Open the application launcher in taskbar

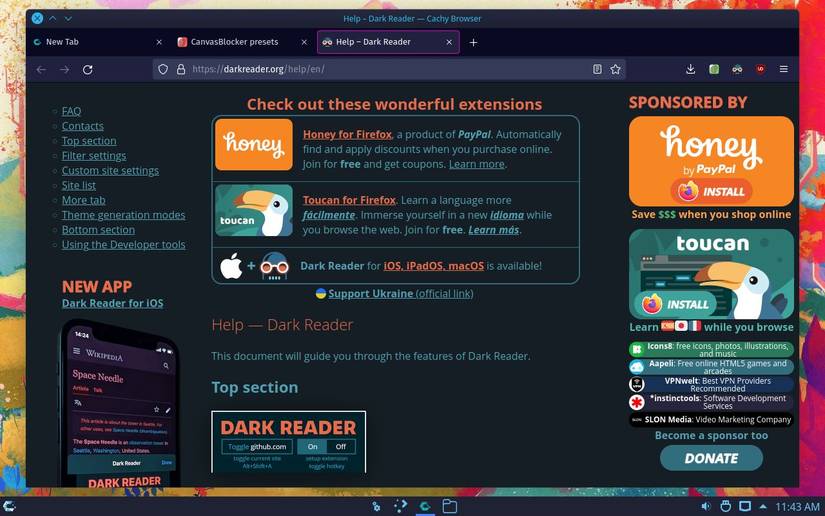click(x=9, y=507)
